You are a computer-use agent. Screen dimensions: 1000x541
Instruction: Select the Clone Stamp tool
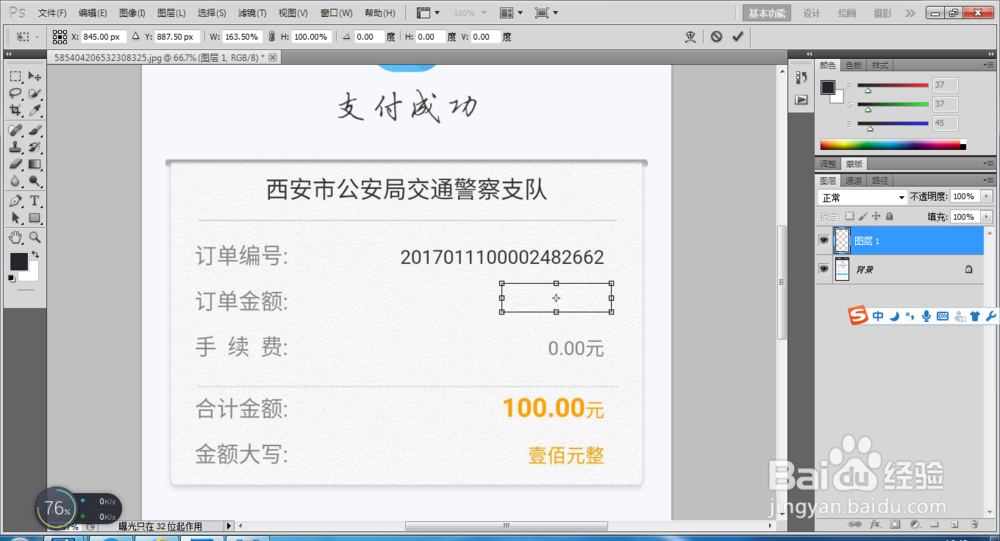click(16, 147)
